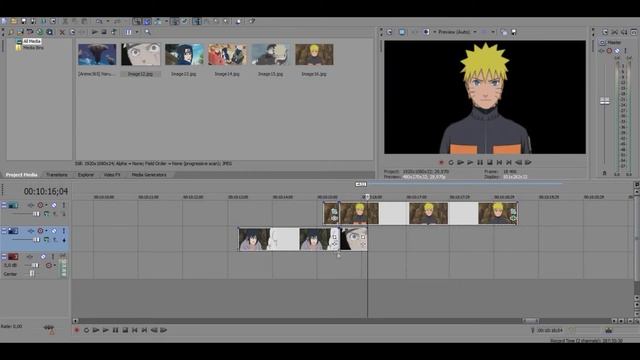The height and width of the screenshot is (360, 640).
Task: Click Play under the preview window
Action: pos(470,162)
